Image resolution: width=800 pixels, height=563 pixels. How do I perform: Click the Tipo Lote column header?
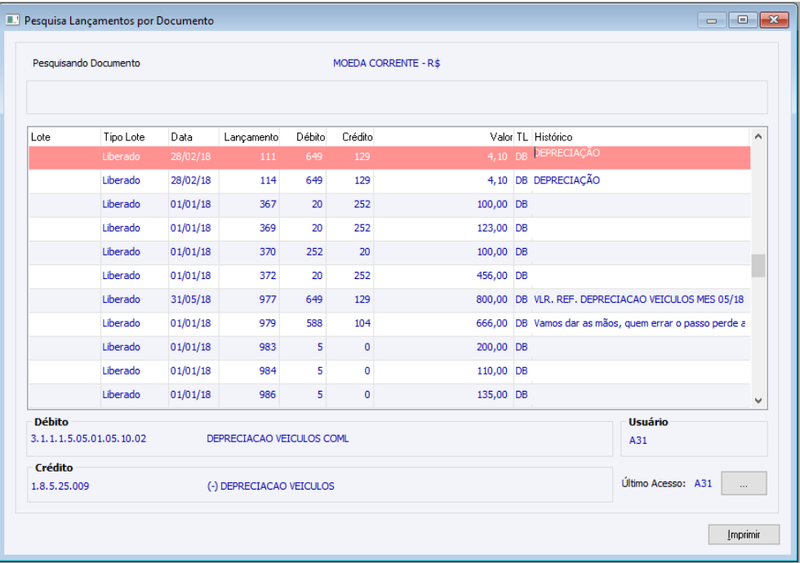134,137
